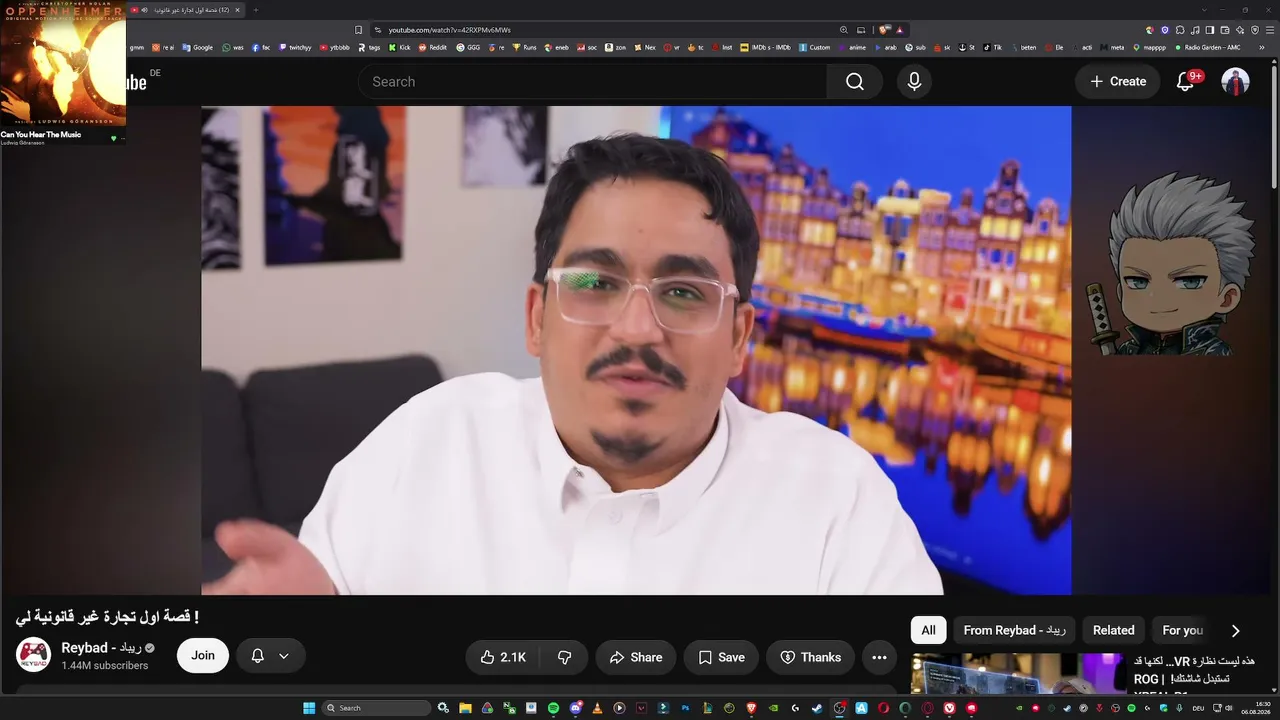The height and width of the screenshot is (720, 1280).
Task: Click the bookmark page icon in address bar
Action: pos(359,30)
